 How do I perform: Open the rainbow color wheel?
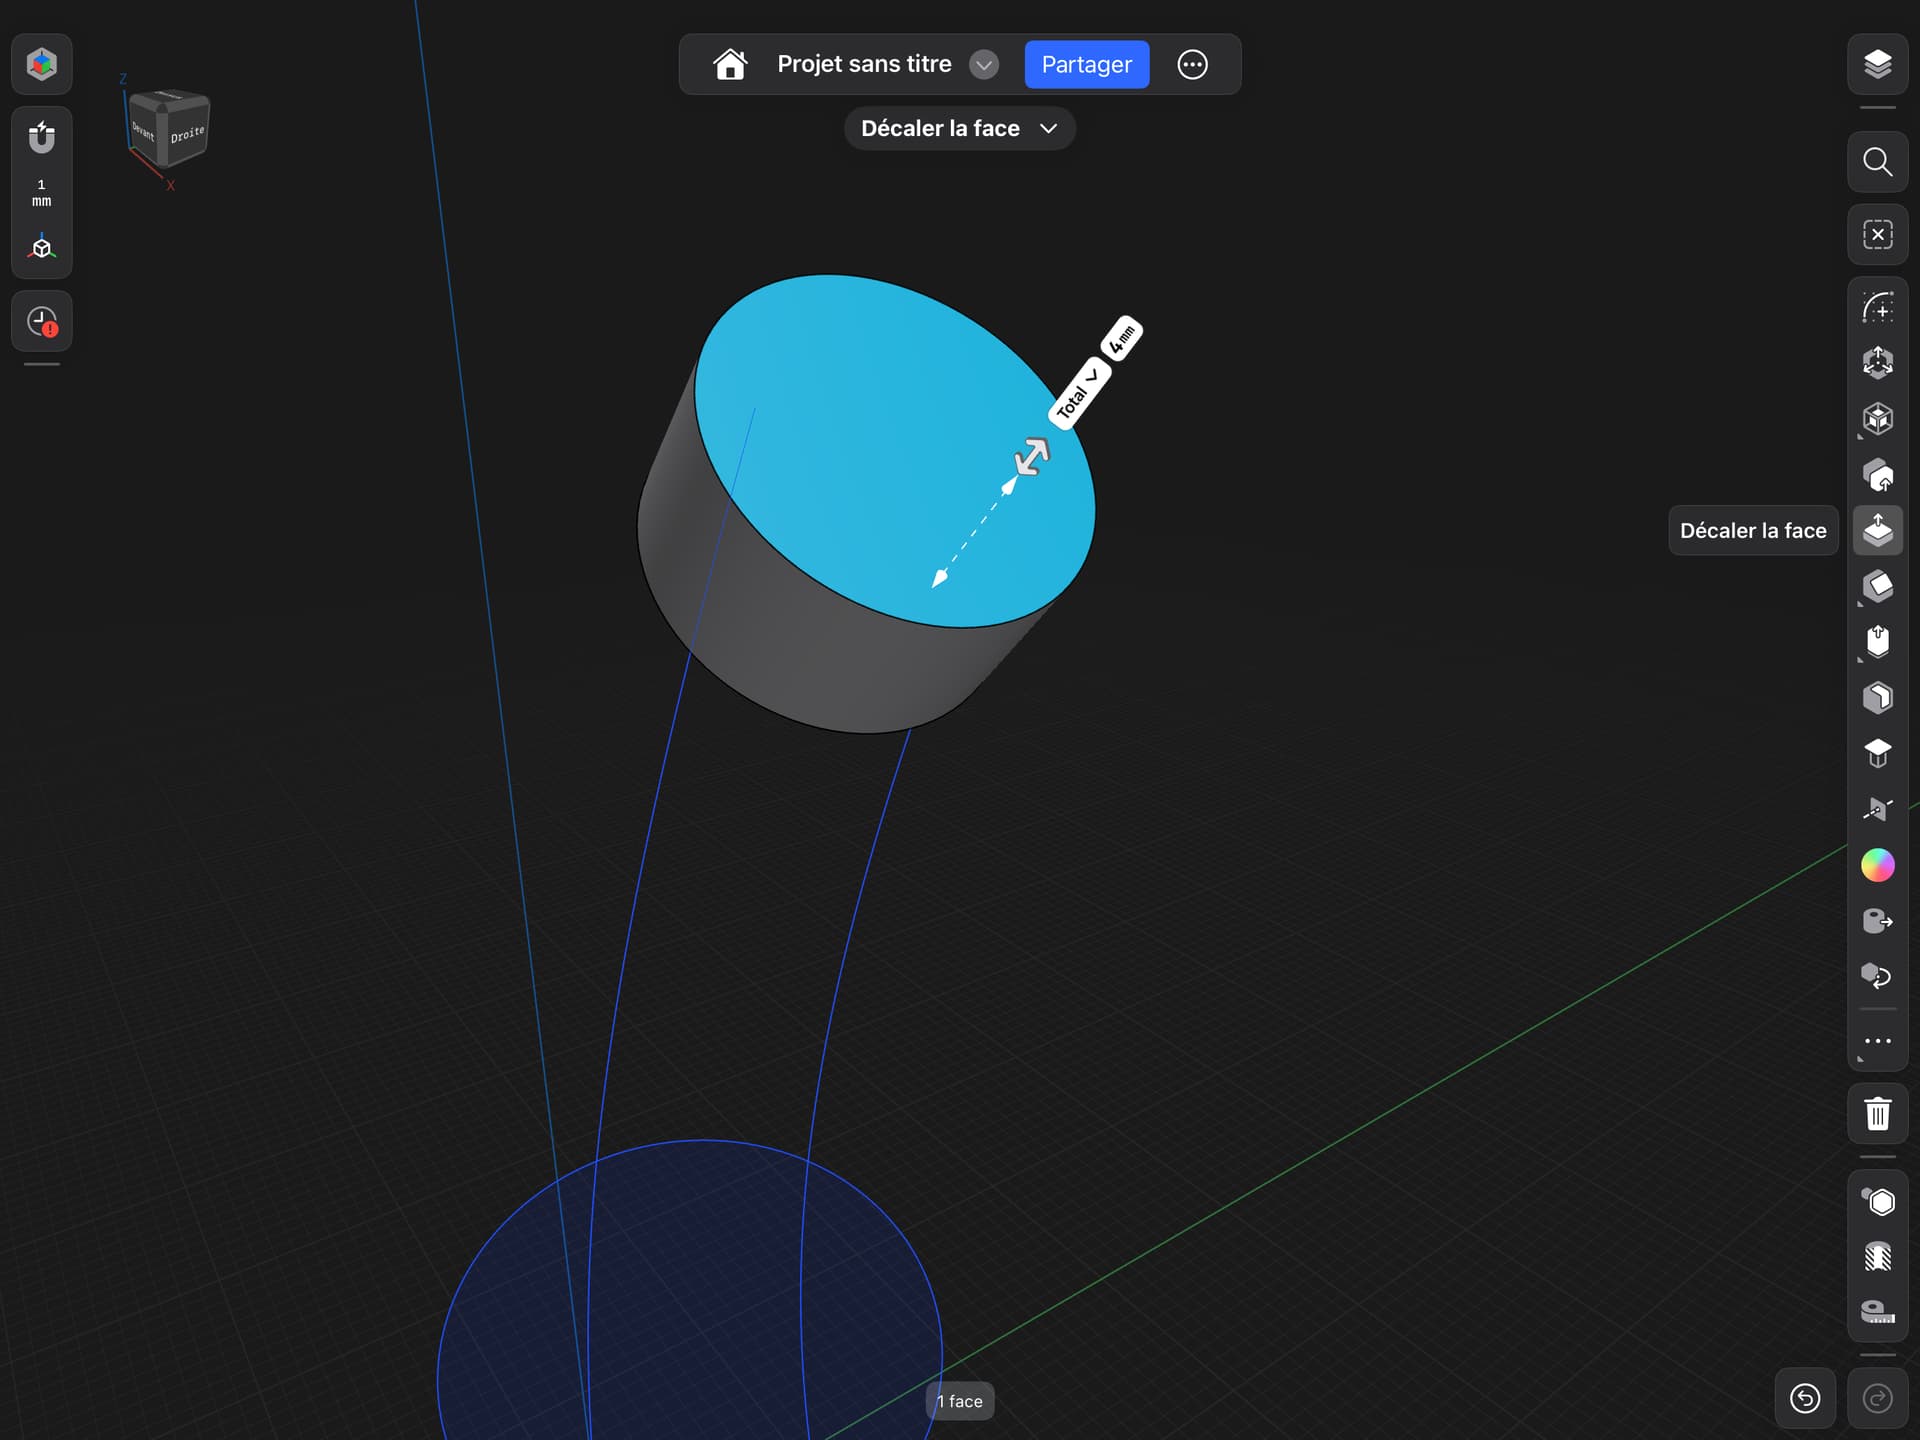tap(1877, 865)
